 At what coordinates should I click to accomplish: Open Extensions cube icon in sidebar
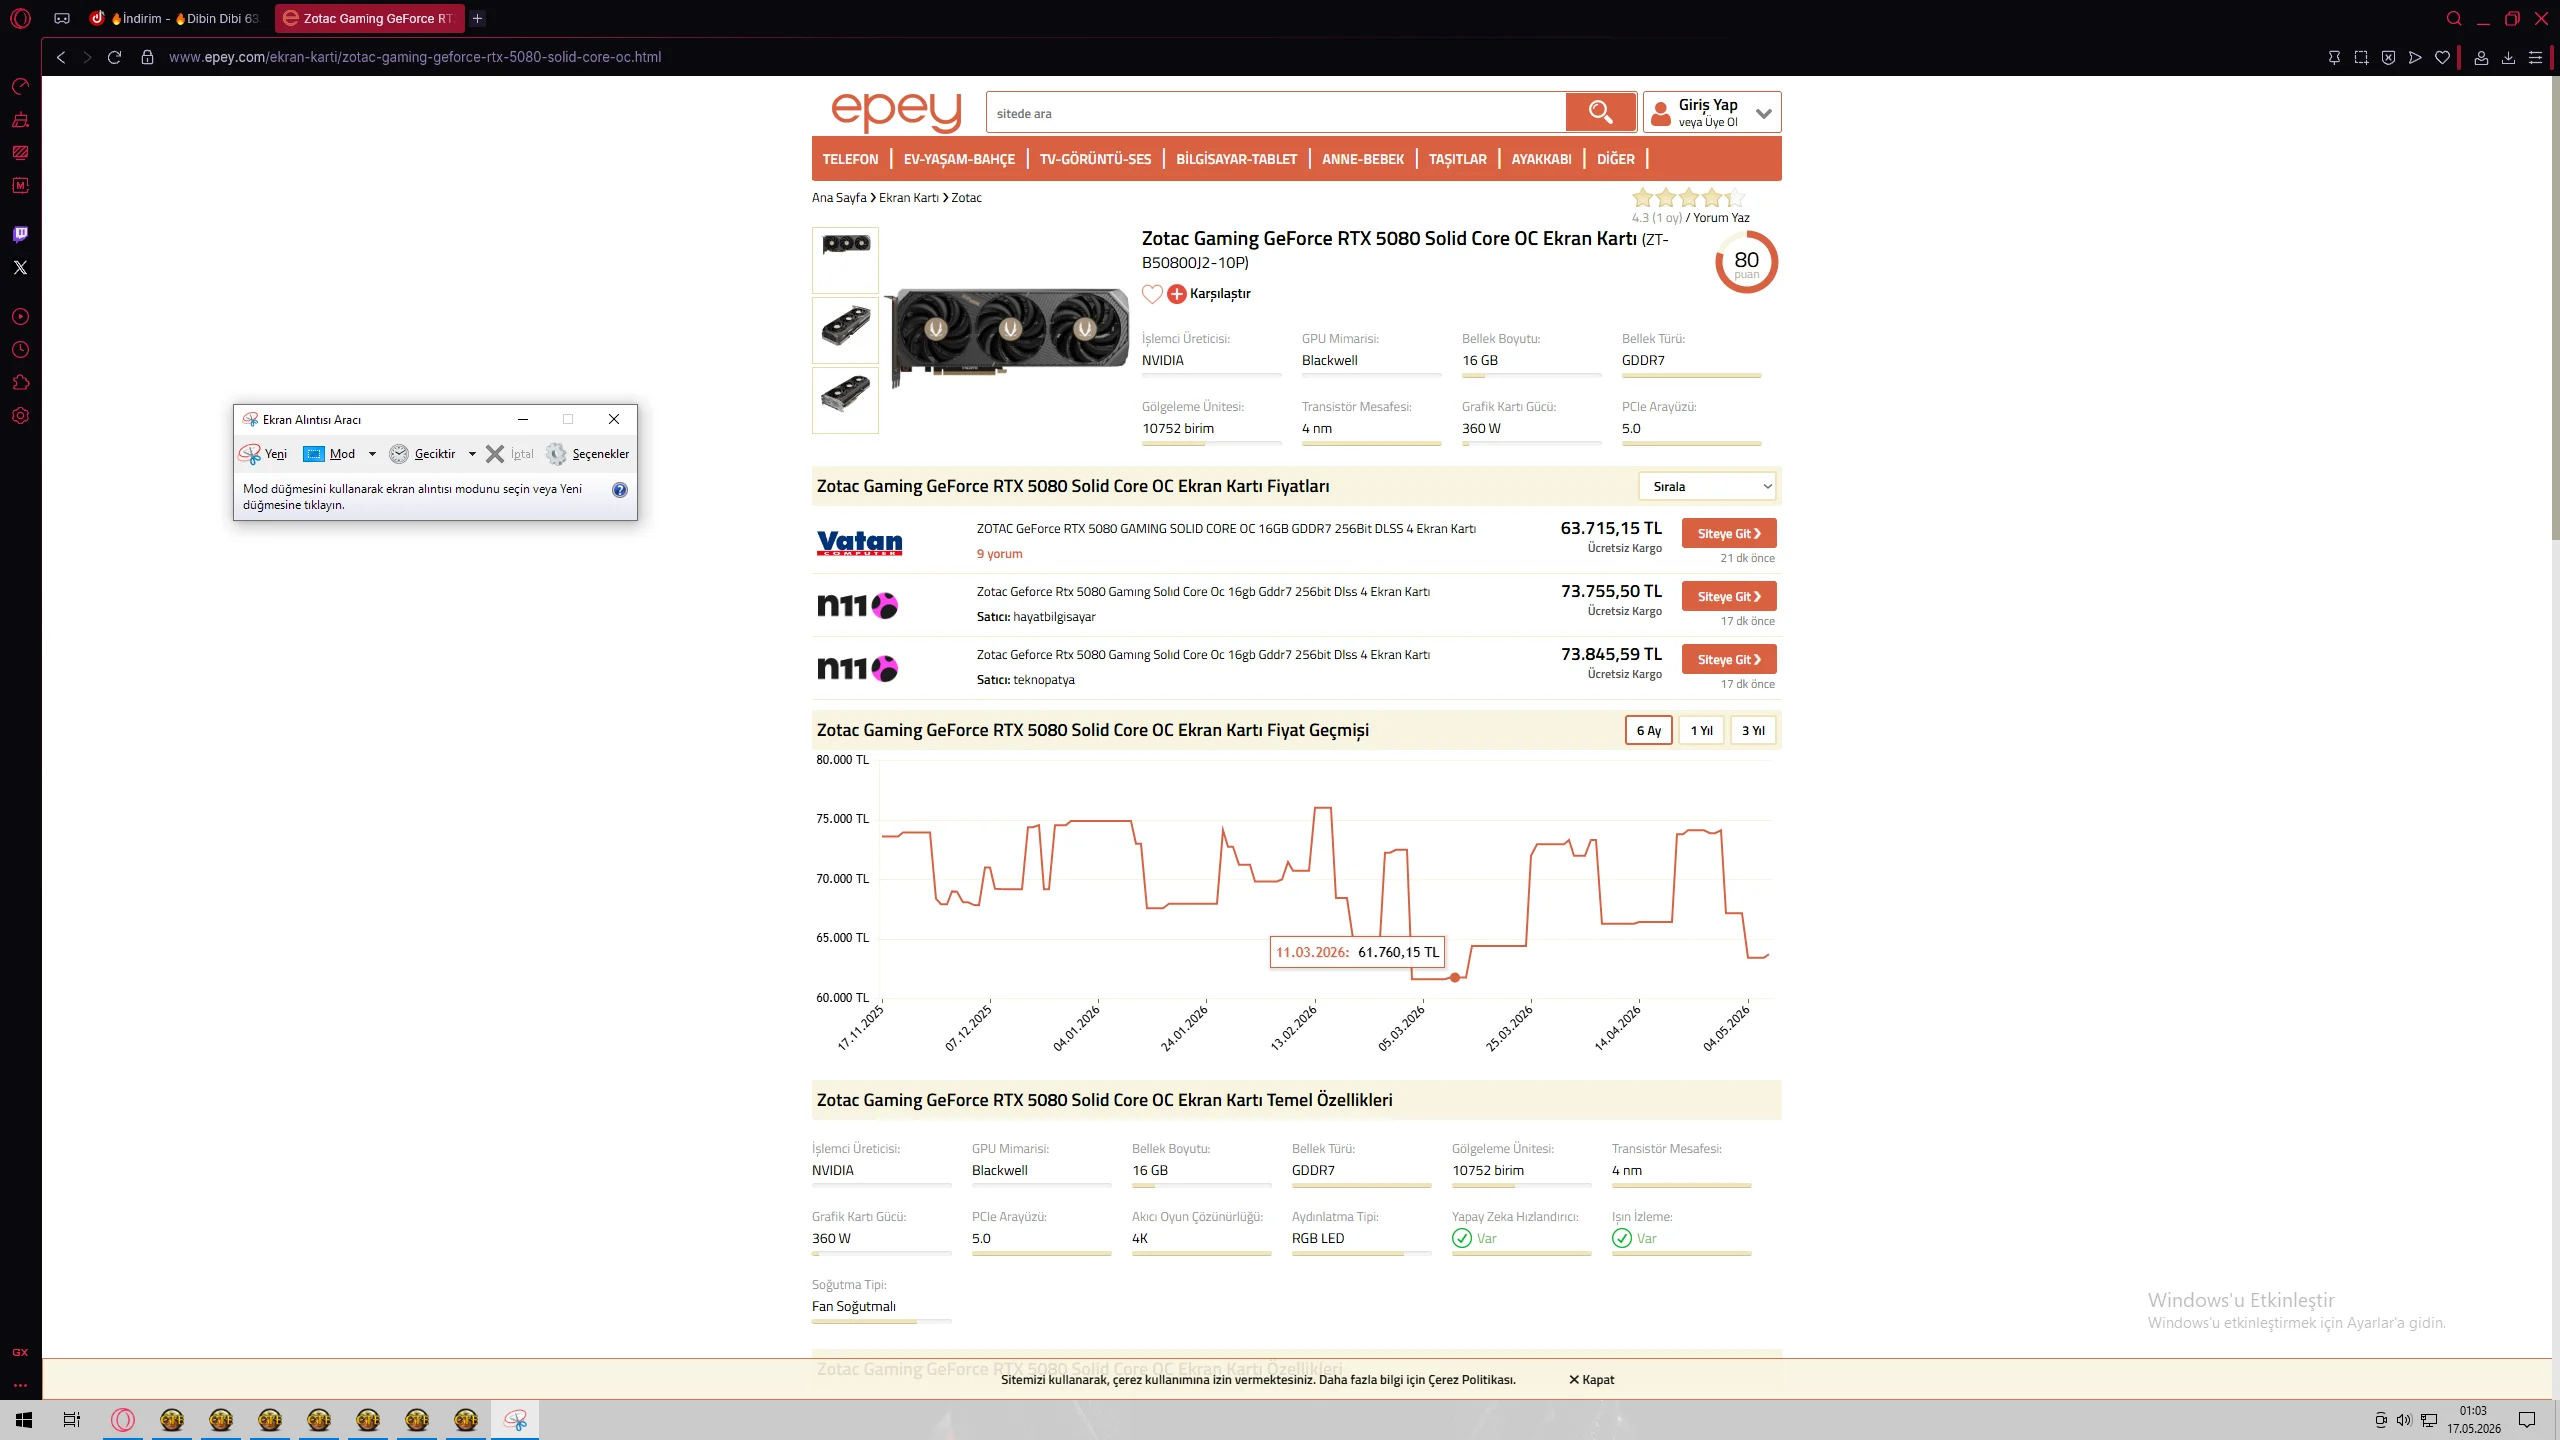[20, 383]
